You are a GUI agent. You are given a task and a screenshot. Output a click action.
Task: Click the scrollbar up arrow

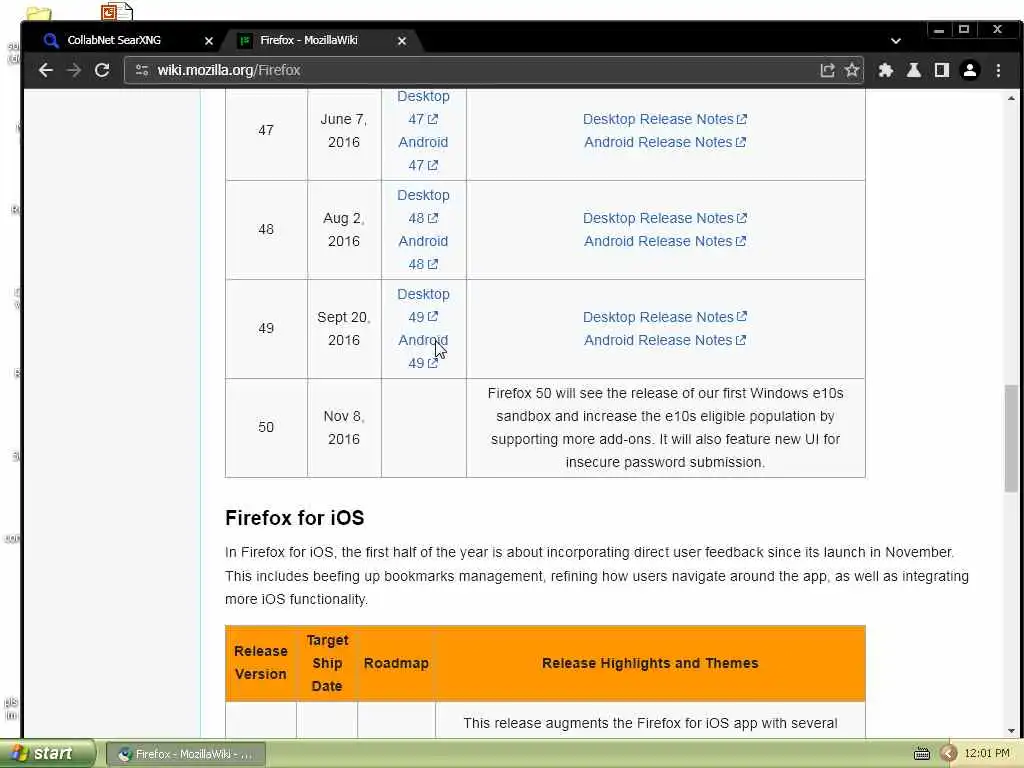(1011, 98)
